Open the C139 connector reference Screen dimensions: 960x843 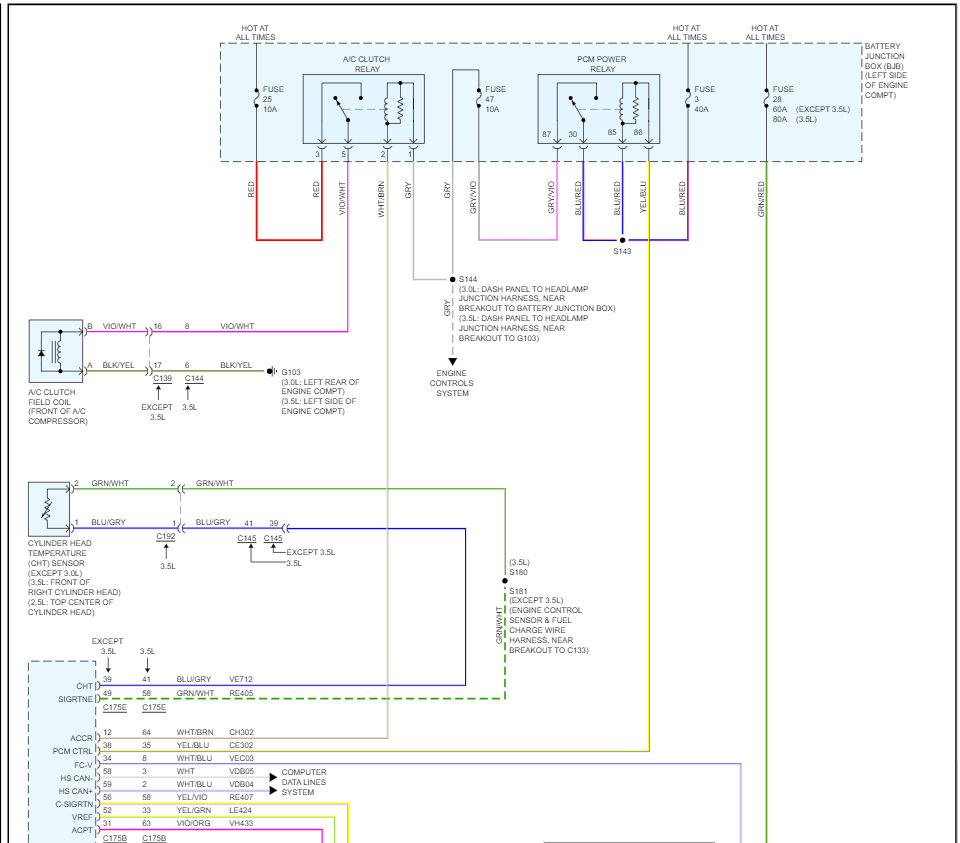click(162, 379)
